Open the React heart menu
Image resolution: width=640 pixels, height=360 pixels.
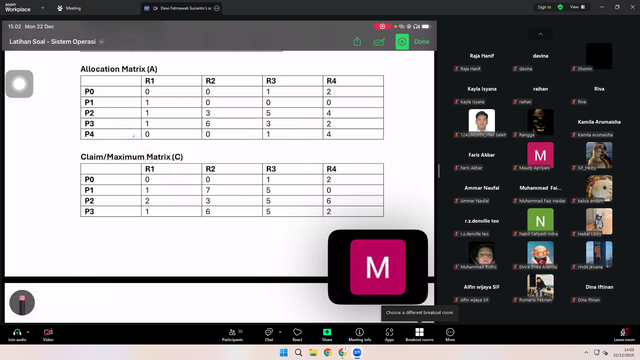coord(297,334)
